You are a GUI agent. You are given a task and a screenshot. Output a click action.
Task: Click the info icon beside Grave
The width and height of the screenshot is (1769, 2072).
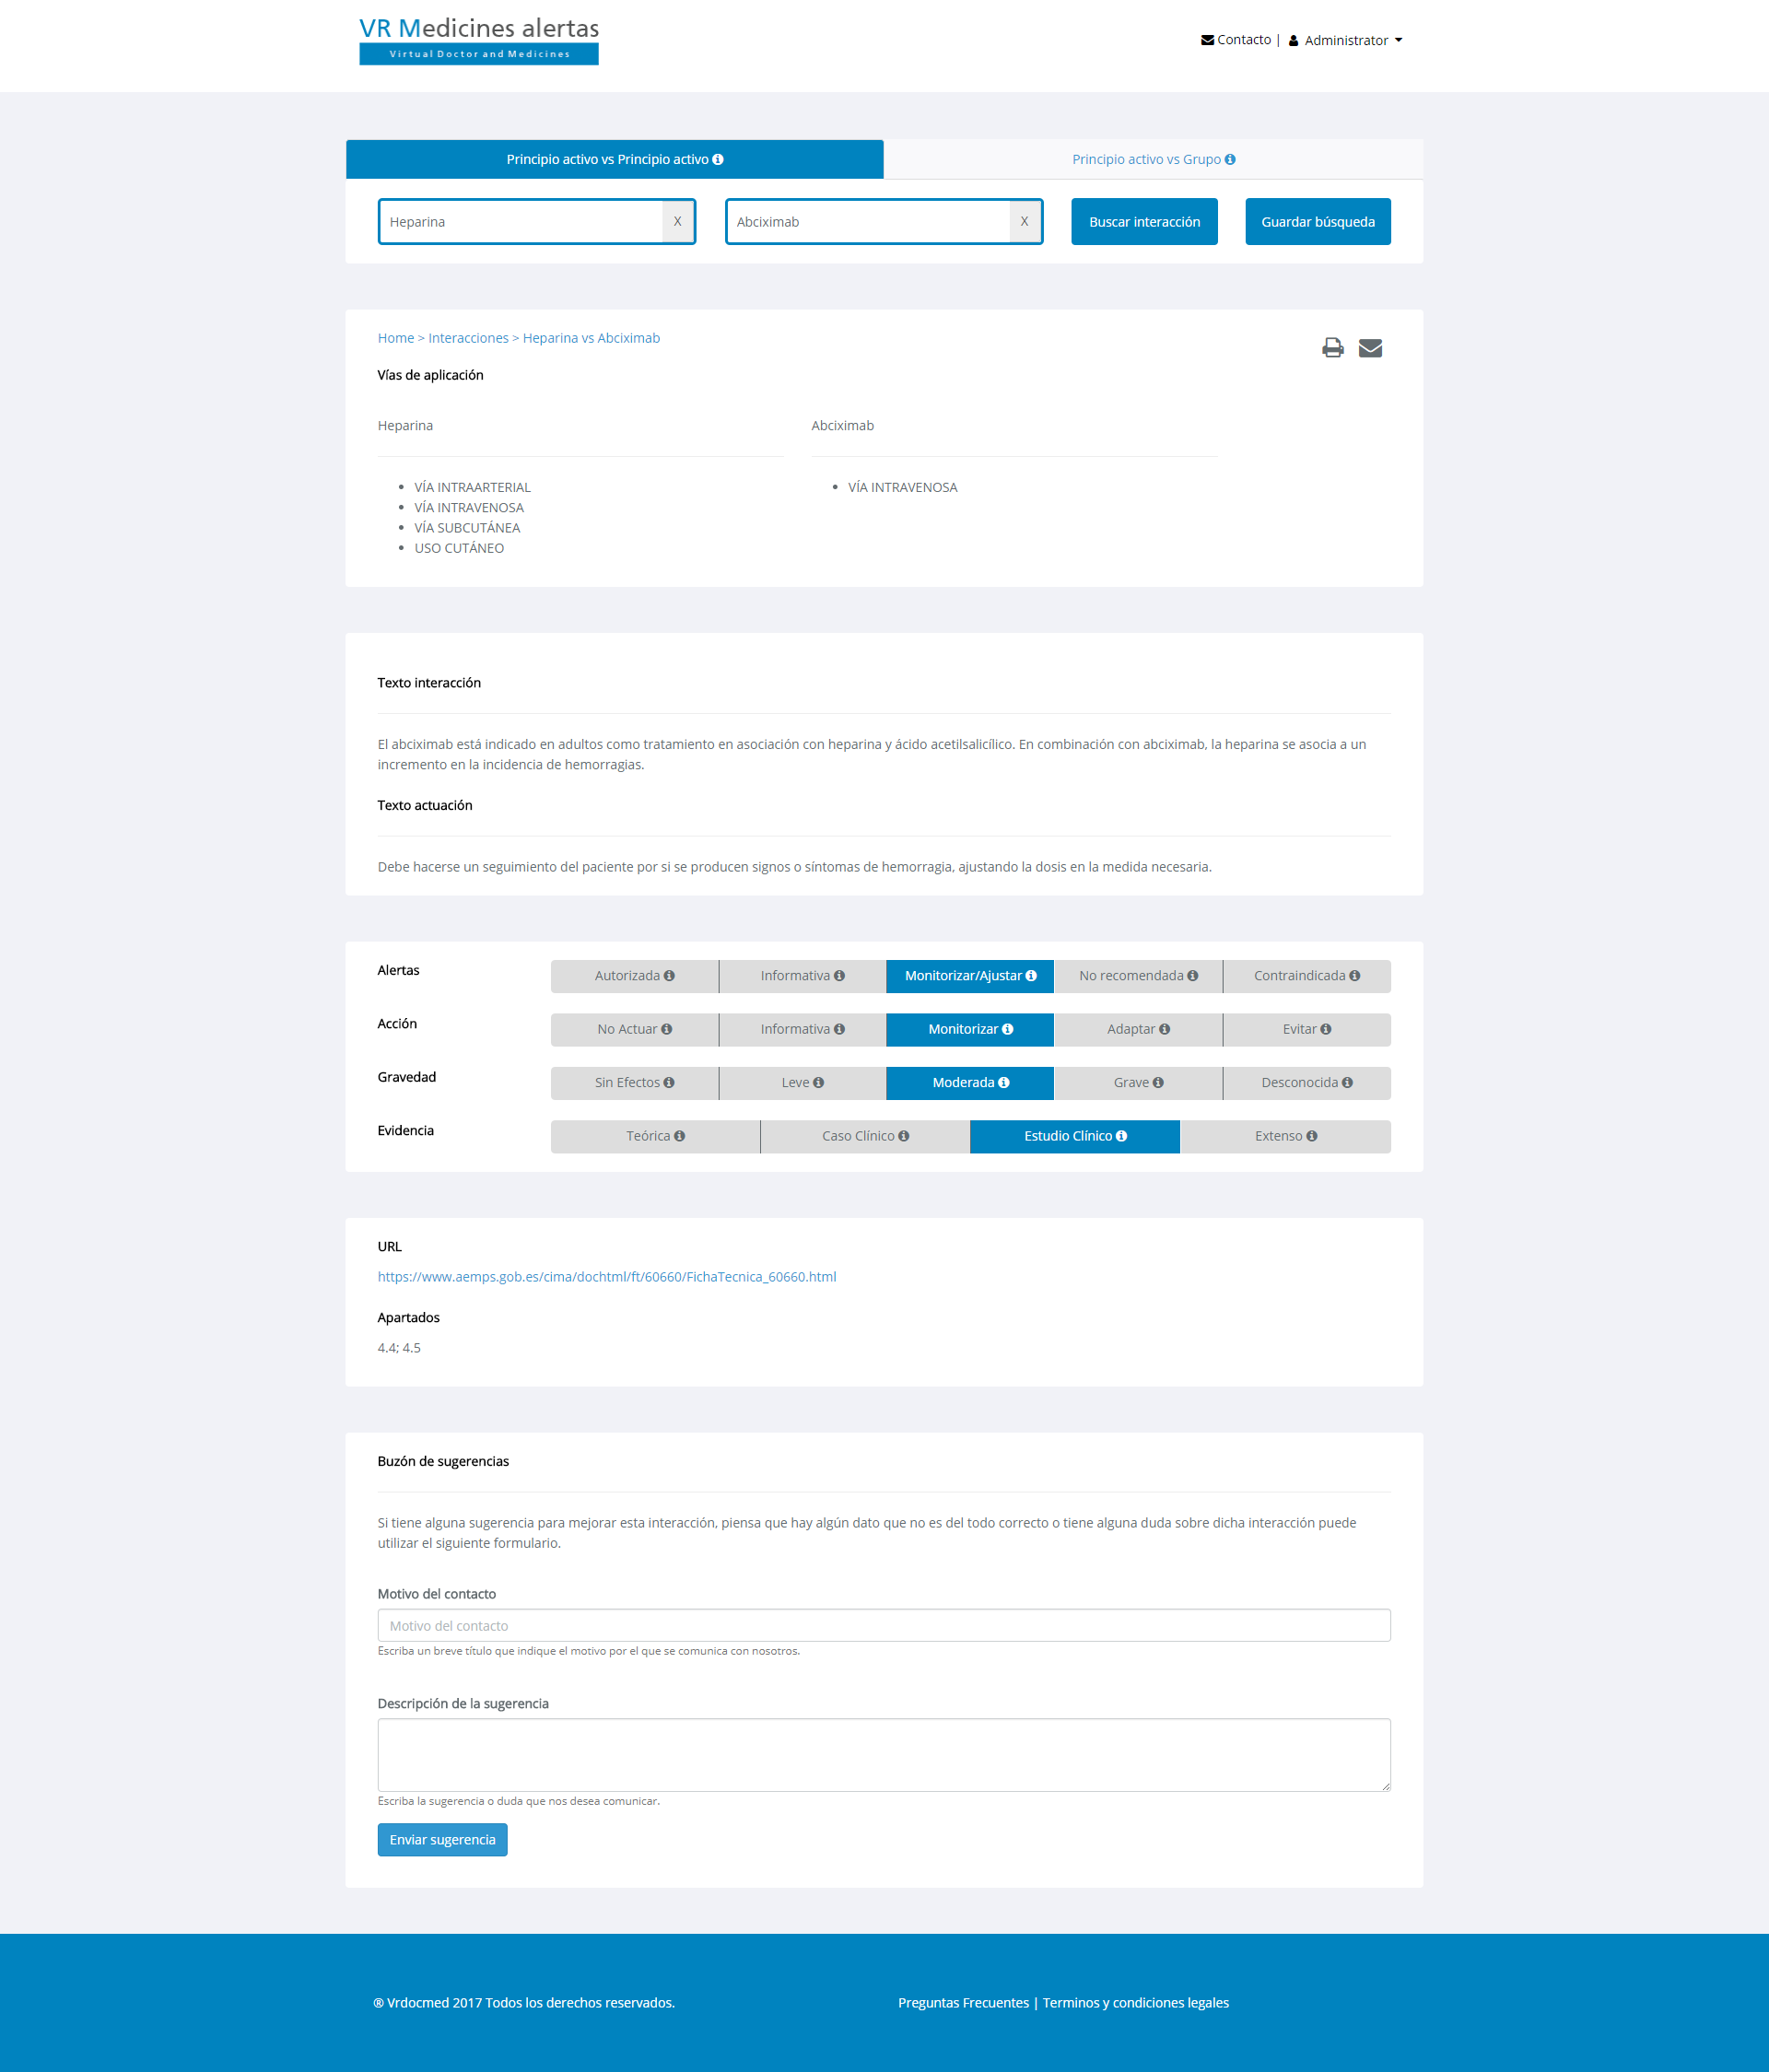(x=1158, y=1083)
